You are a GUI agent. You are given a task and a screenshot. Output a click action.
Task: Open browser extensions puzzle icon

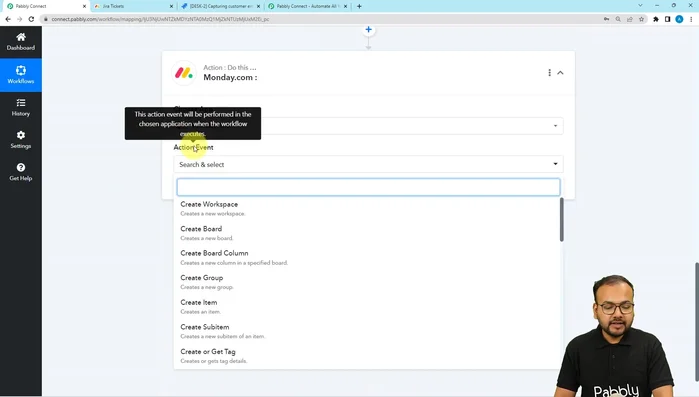pyautogui.click(x=656, y=19)
